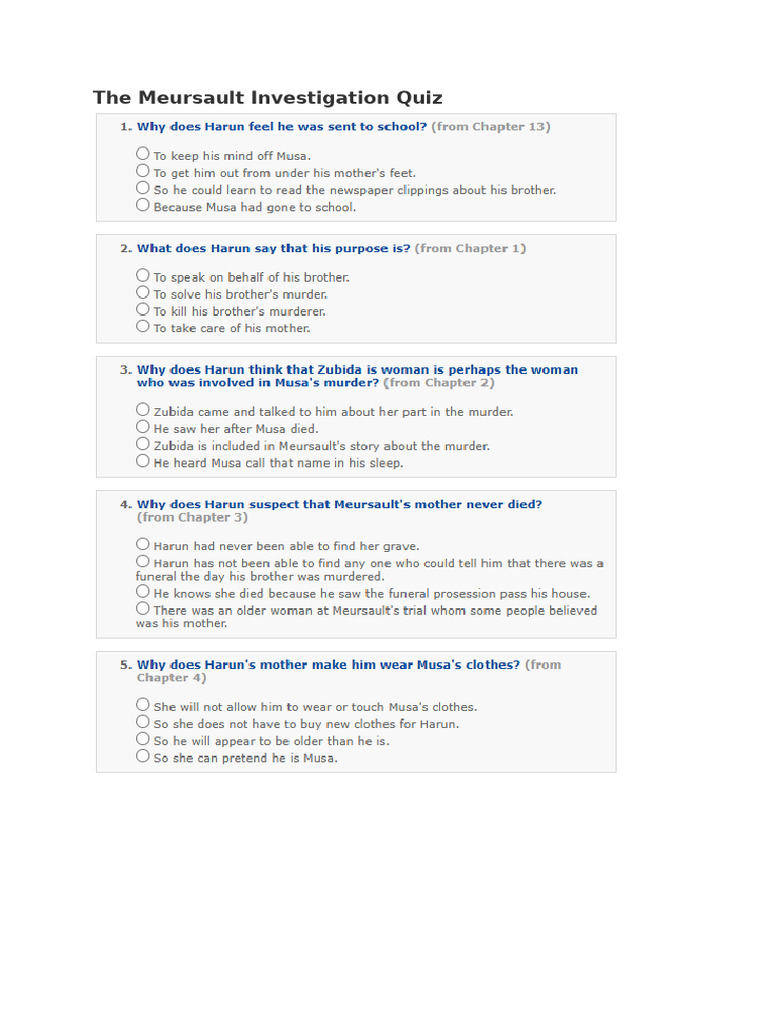Click question 1 about Harun sent to school
This screenshot has height=1024, width=768.
click(282, 127)
